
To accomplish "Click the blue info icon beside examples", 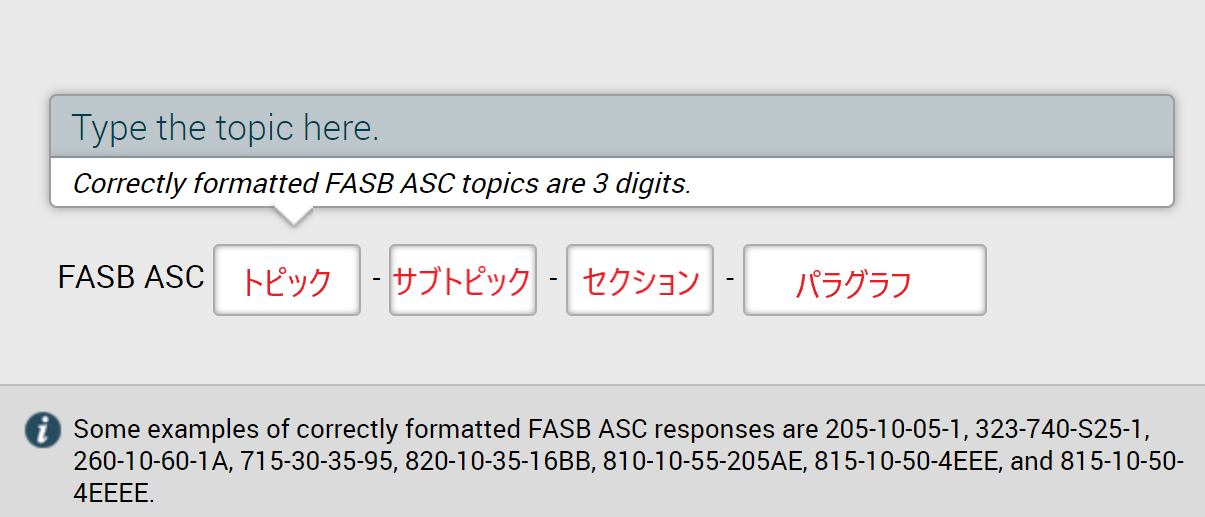I will click(43, 430).
